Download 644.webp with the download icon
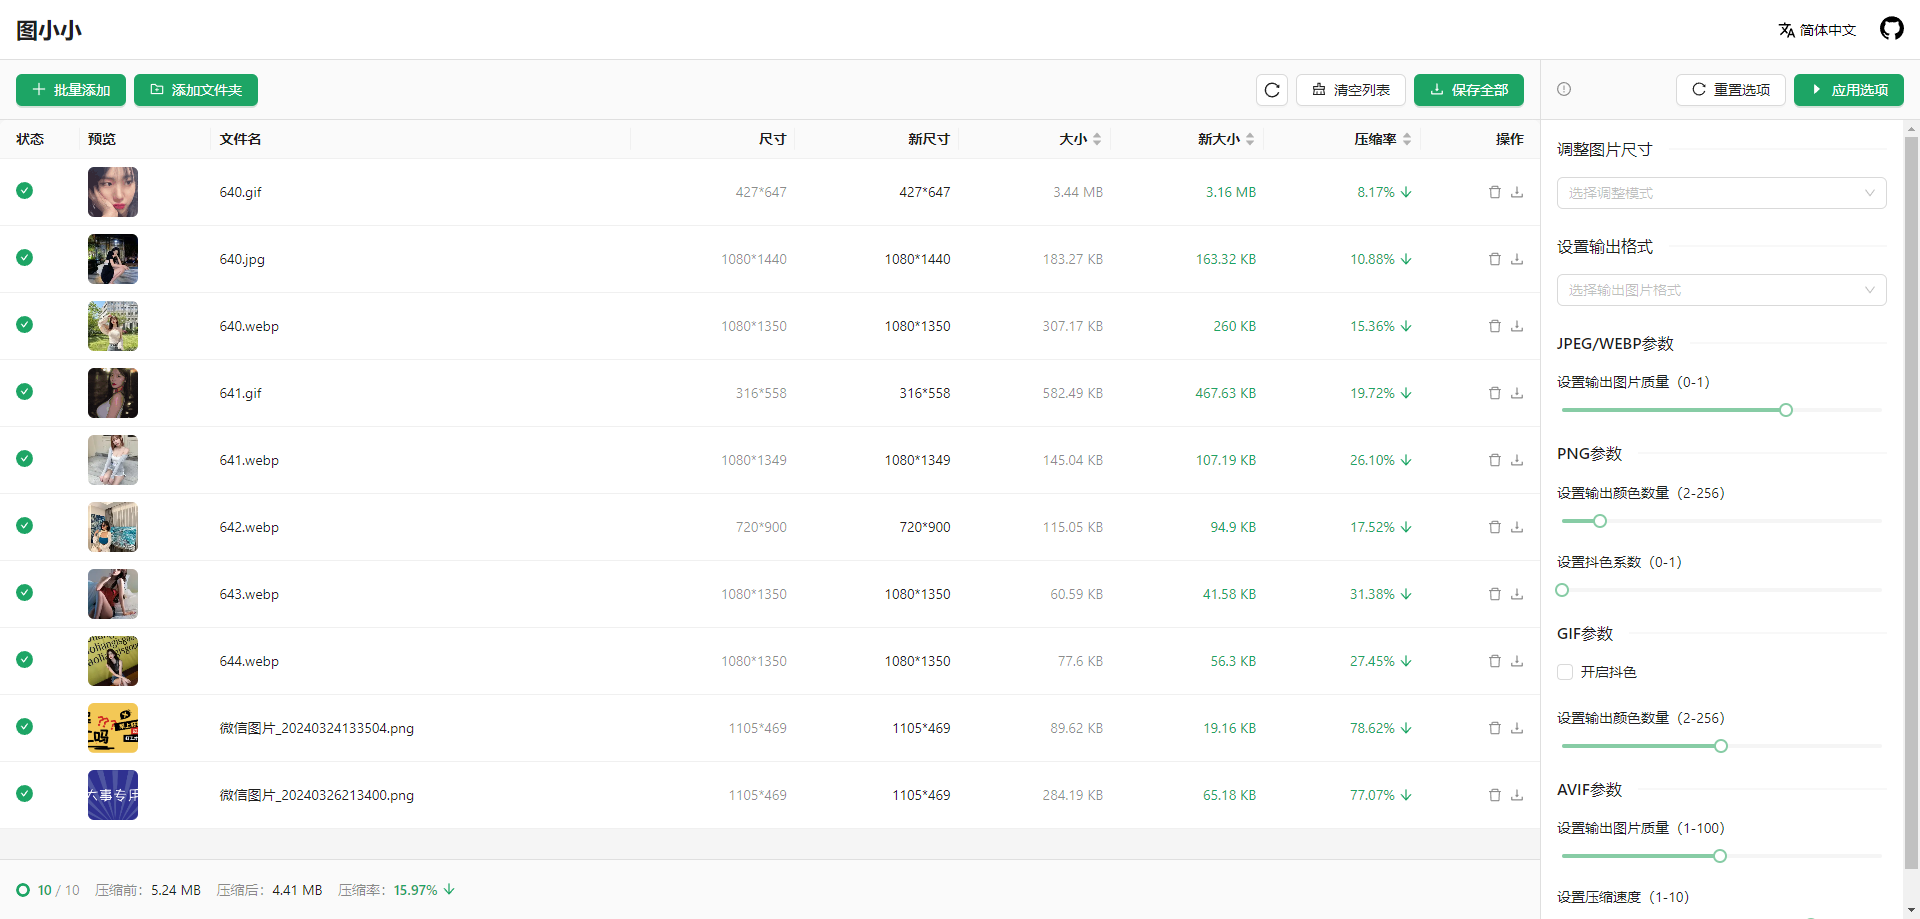This screenshot has width=1920, height=919. (x=1517, y=661)
